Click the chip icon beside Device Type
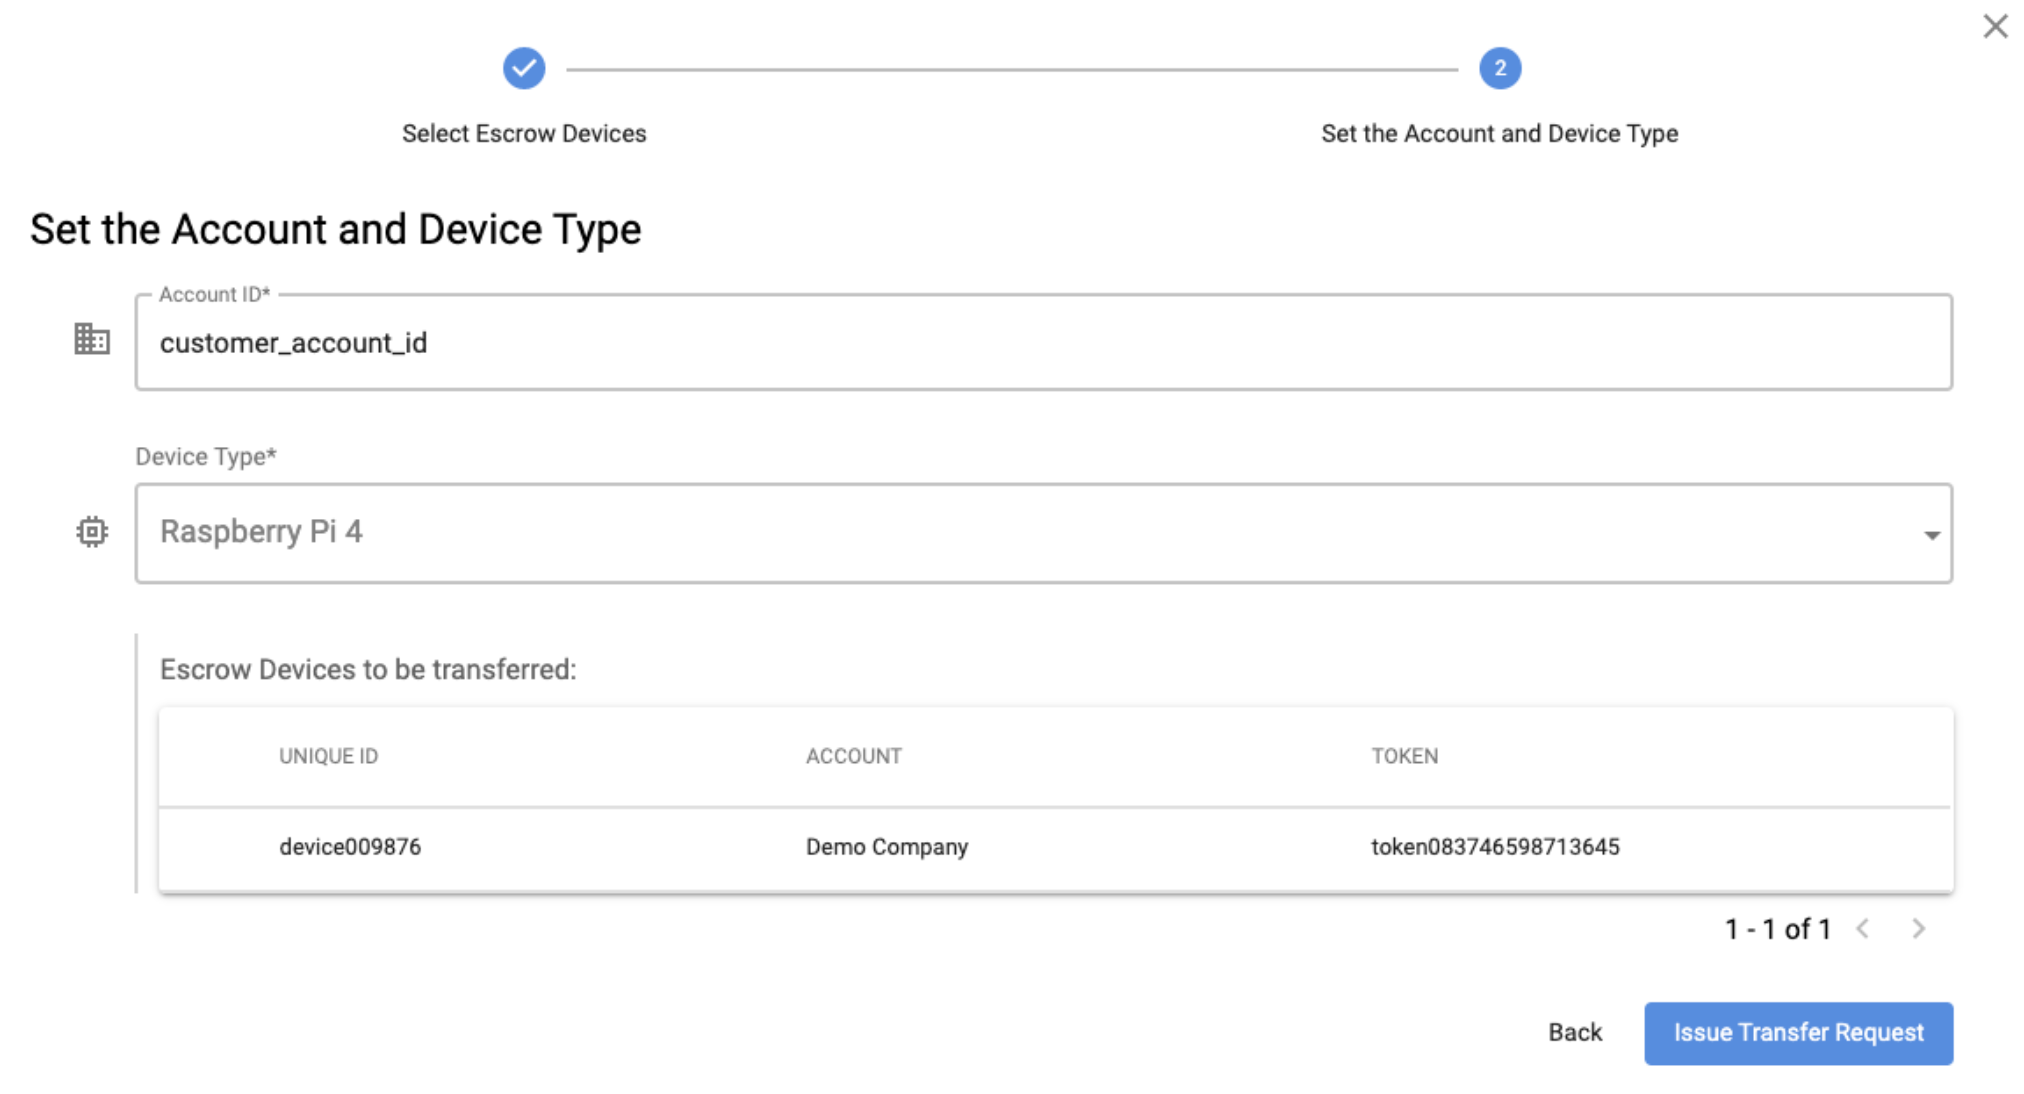Image resolution: width=2024 pixels, height=1094 pixels. (92, 531)
